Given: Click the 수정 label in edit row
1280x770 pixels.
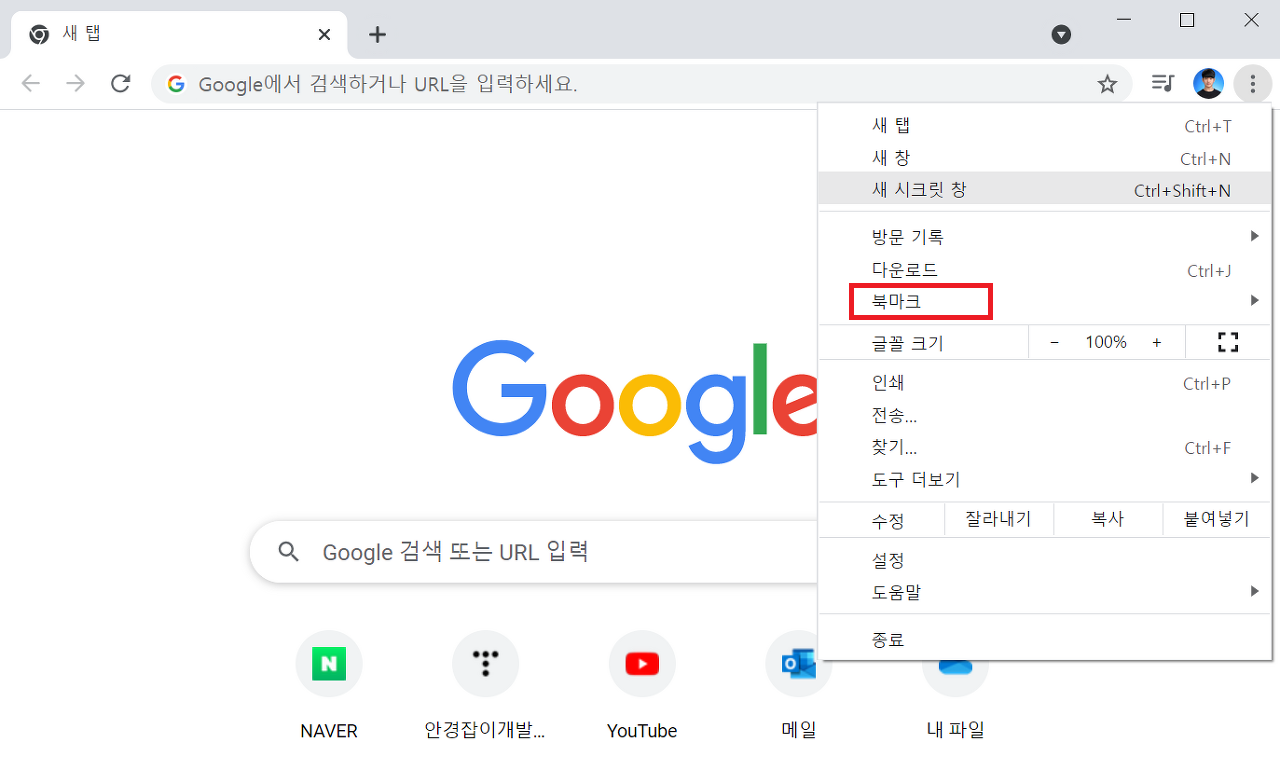Looking at the screenshot, I should click(x=888, y=521).
